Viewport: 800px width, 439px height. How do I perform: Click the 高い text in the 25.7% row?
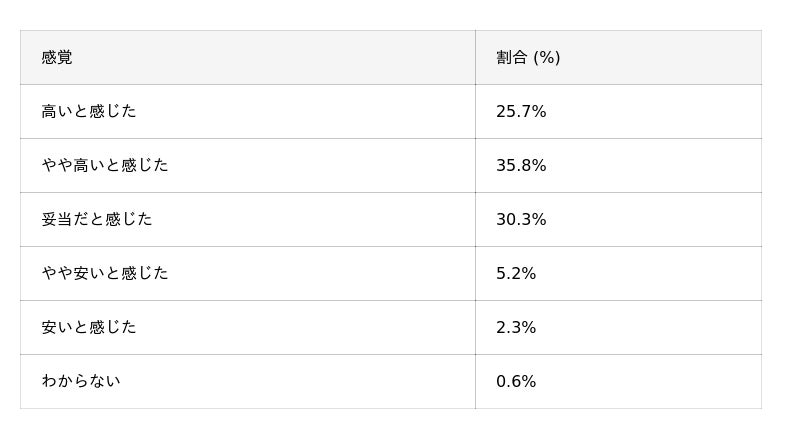pyautogui.click(x=57, y=112)
